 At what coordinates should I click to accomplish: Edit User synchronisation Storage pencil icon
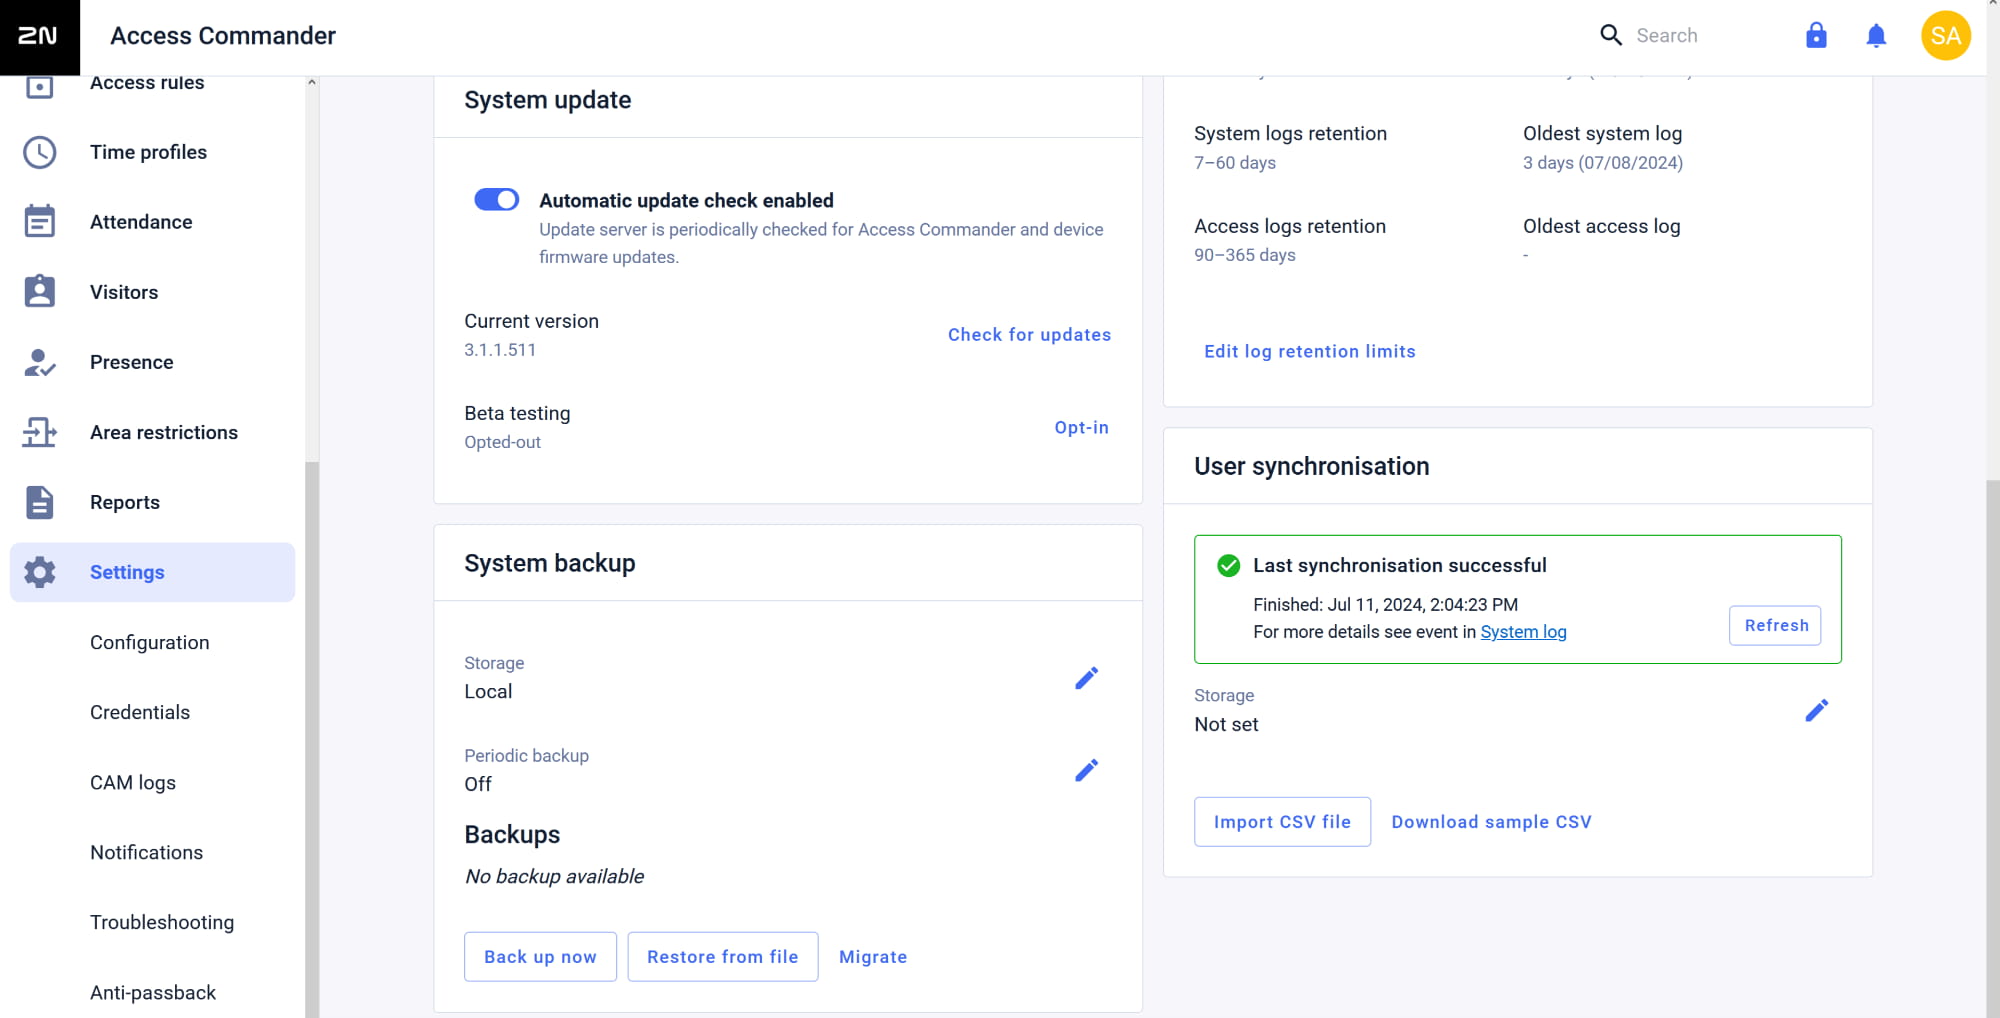(1816, 710)
